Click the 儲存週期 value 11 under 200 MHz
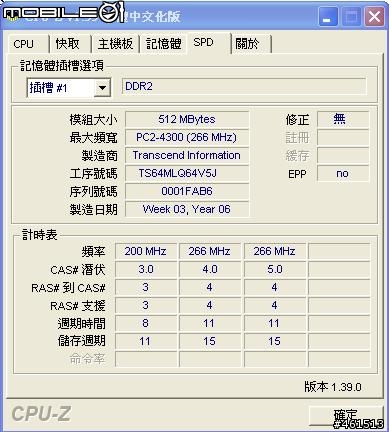 [x=146, y=341]
